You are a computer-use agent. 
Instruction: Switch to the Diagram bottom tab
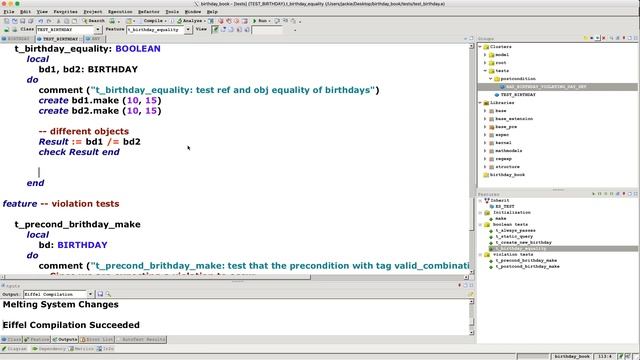[15, 349]
